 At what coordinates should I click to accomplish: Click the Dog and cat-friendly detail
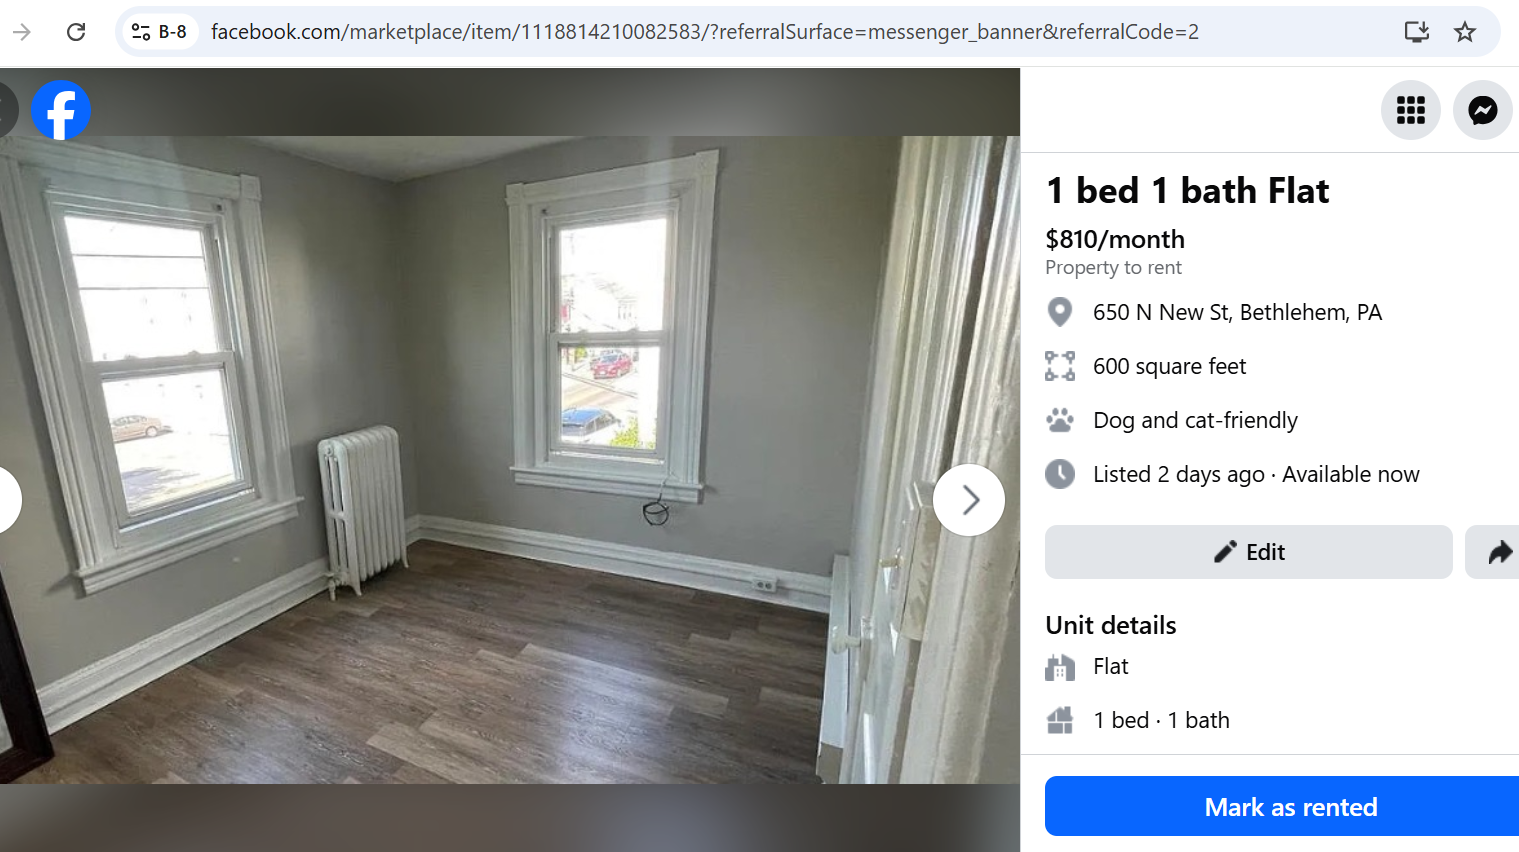click(1195, 420)
